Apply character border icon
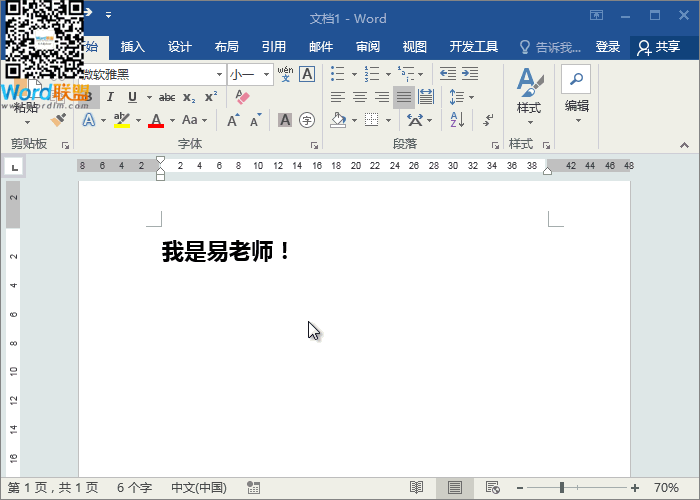The width and height of the screenshot is (700, 500). click(307, 74)
